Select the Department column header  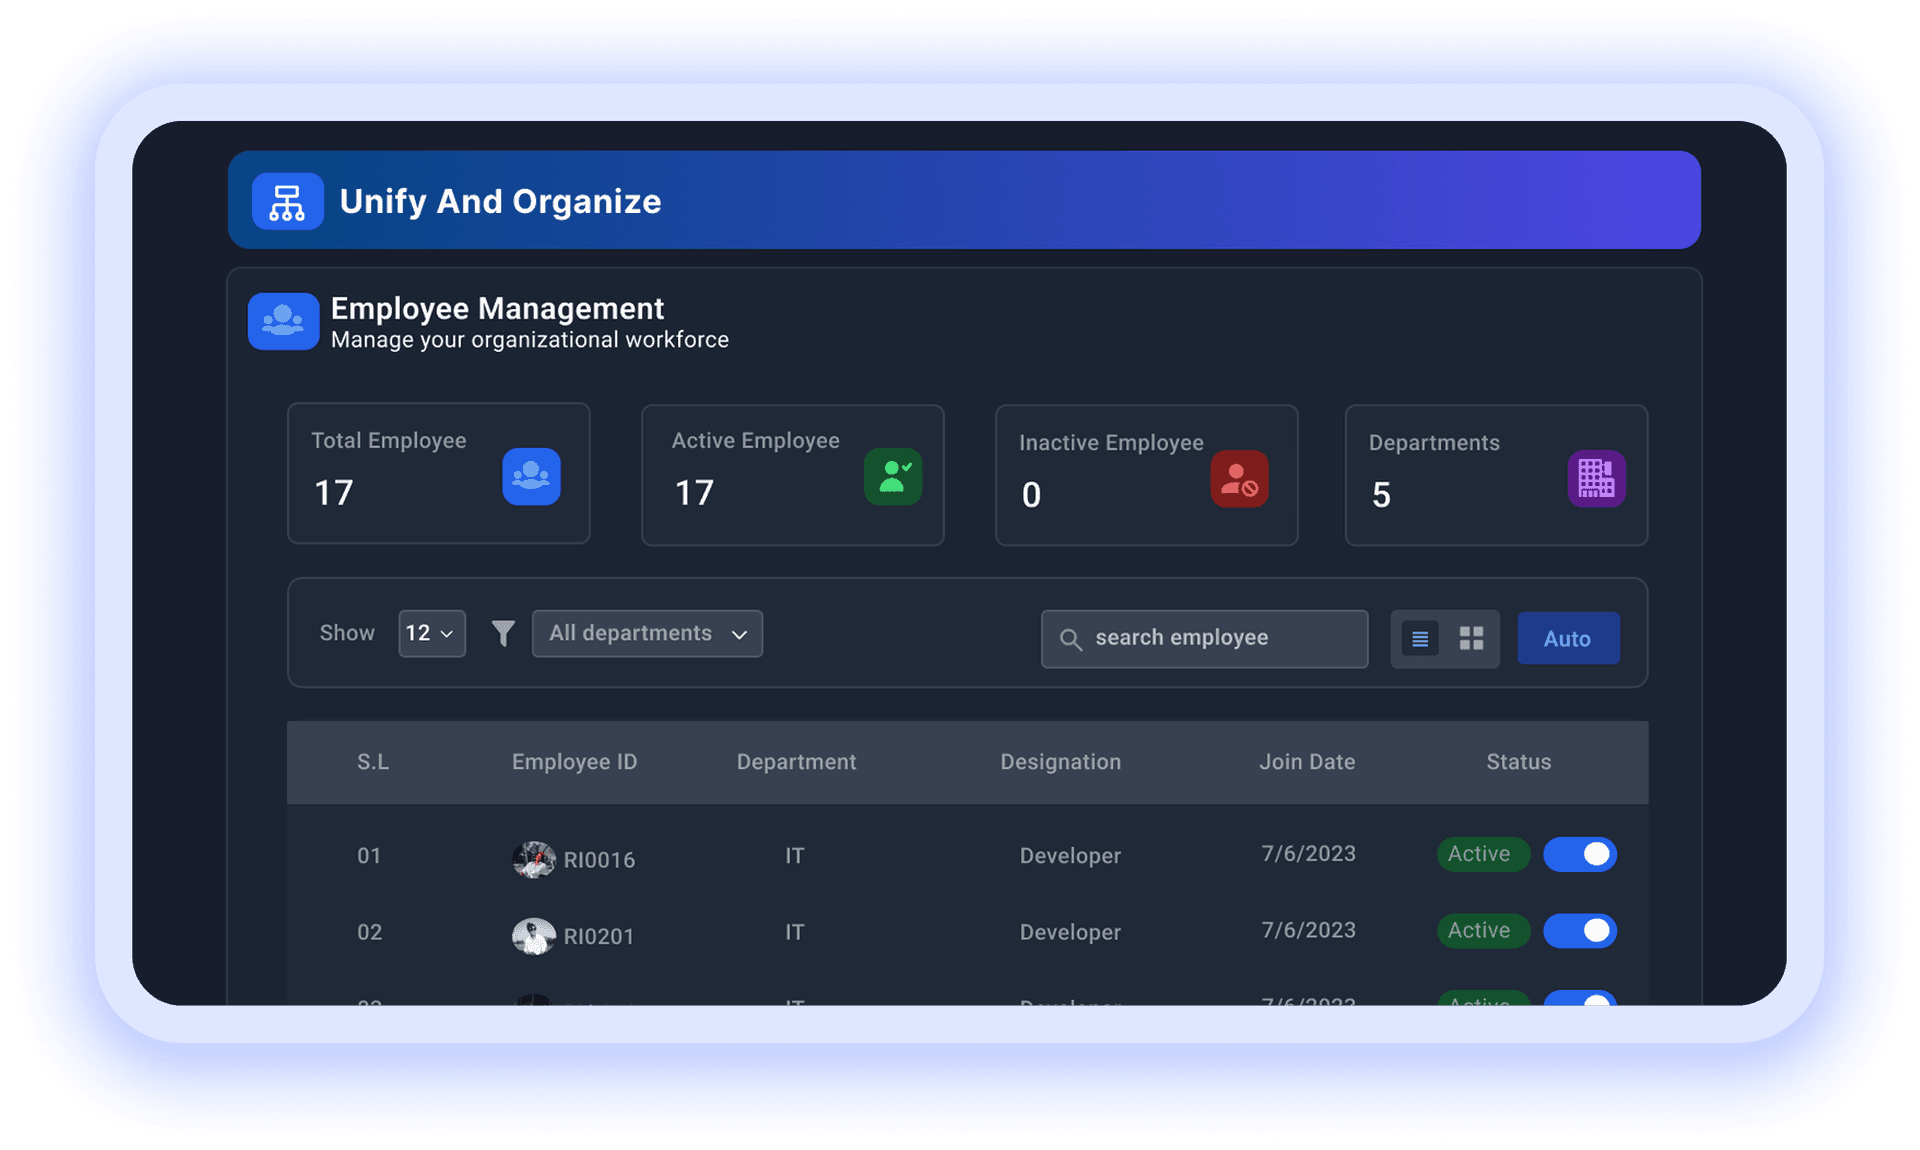click(796, 762)
